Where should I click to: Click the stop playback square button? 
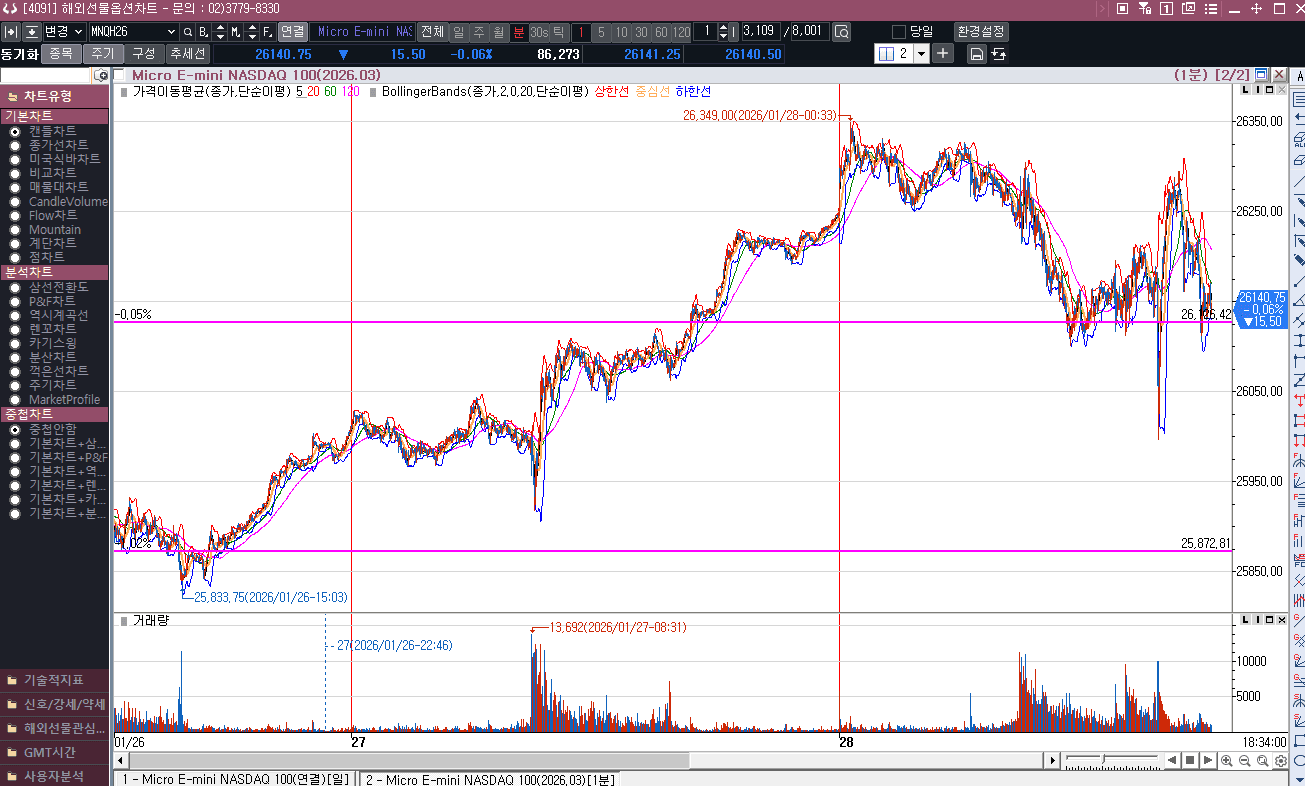pyautogui.click(x=1190, y=761)
